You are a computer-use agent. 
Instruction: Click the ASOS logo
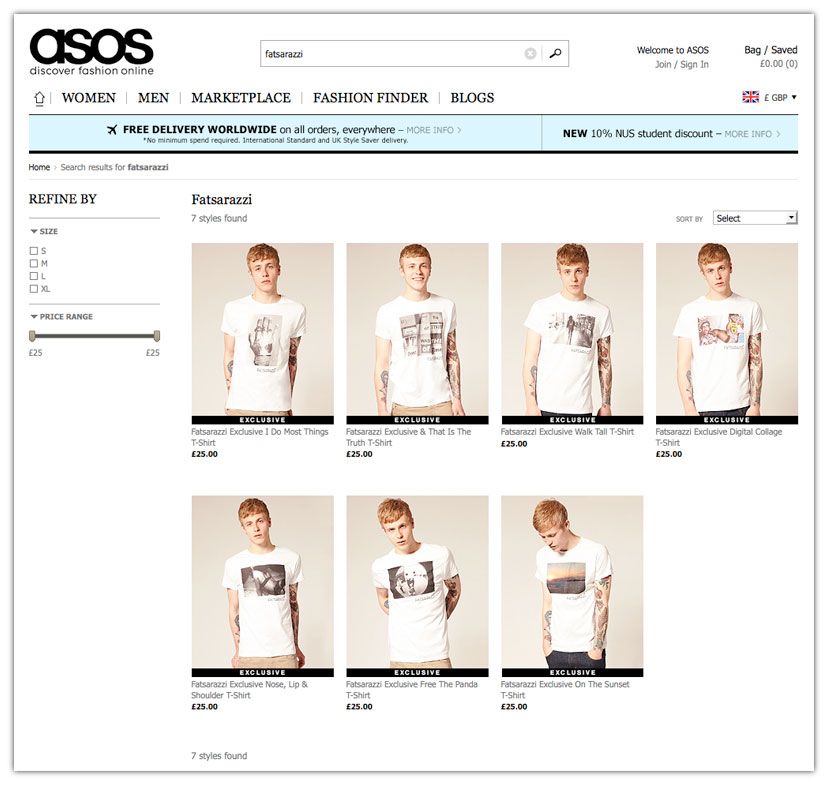[91, 51]
